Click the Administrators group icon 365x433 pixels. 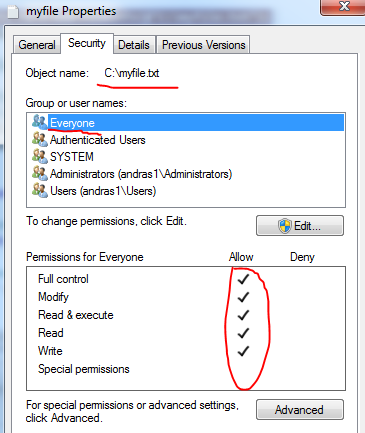pos(40,173)
